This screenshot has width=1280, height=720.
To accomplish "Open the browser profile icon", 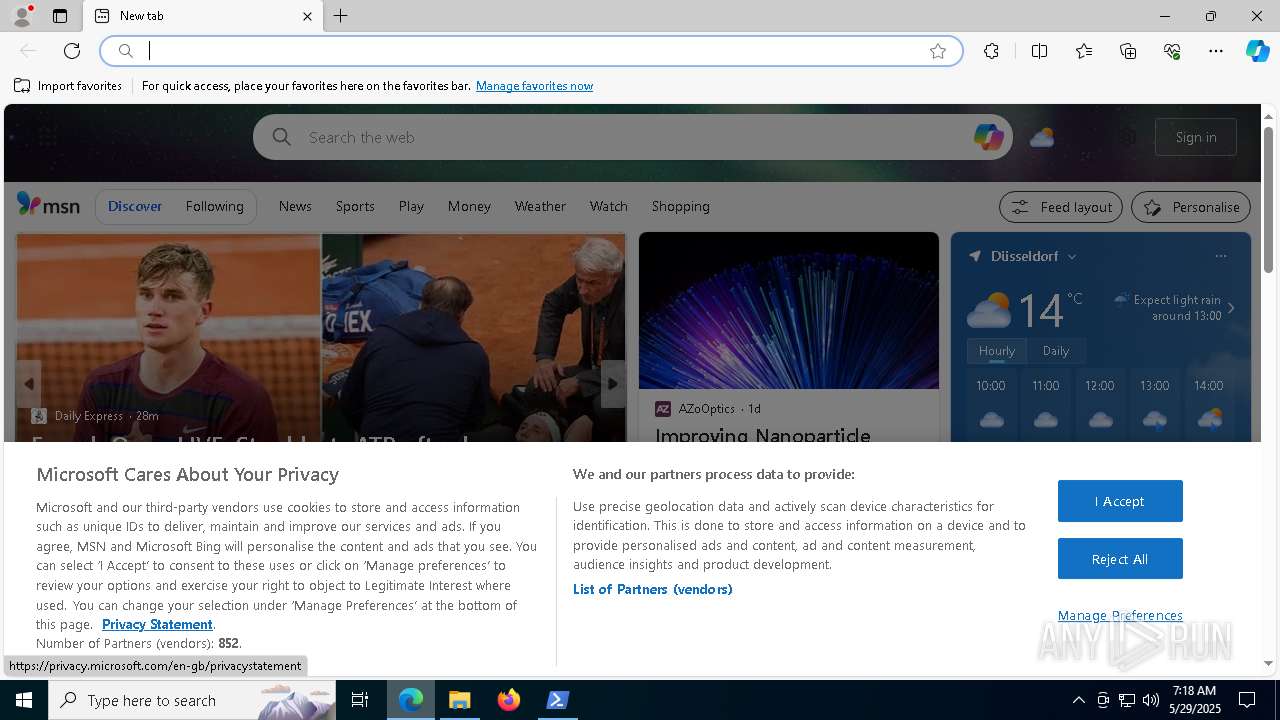I will pyautogui.click(x=22, y=16).
